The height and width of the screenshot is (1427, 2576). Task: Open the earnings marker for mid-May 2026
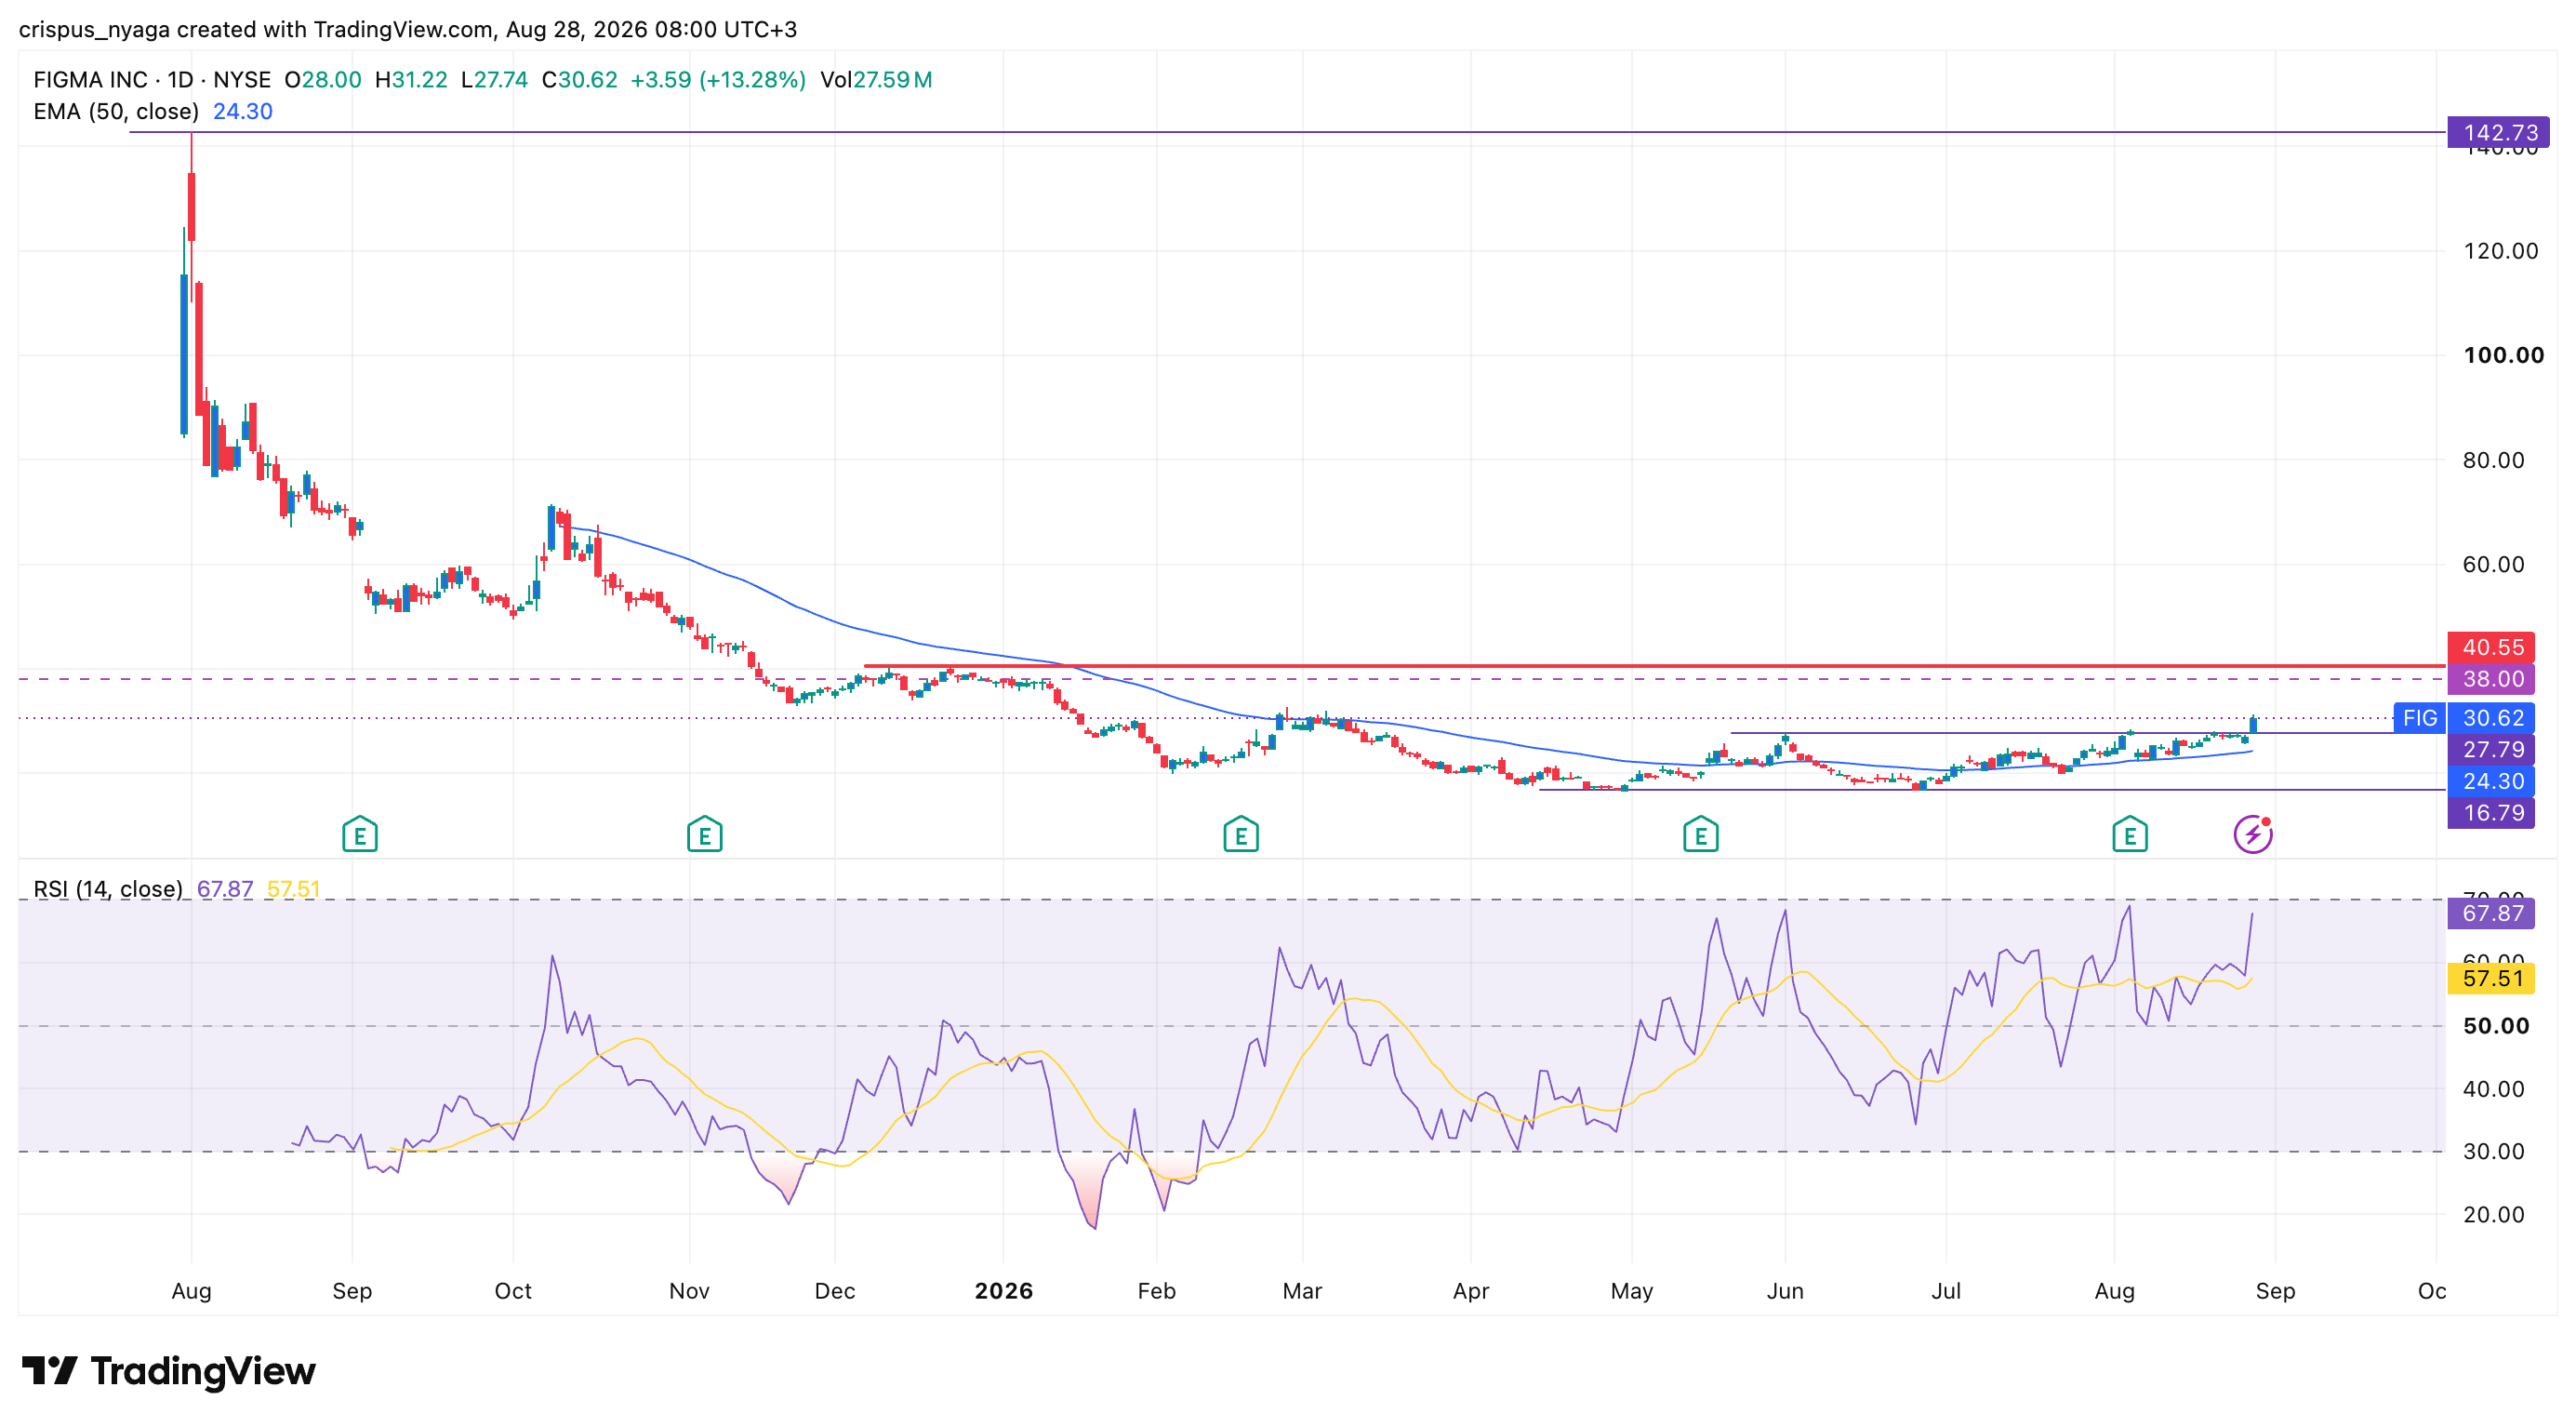1701,834
